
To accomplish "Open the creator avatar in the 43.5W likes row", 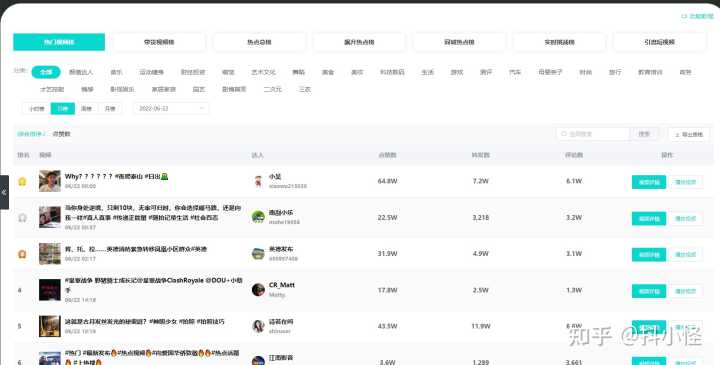I will [258, 326].
